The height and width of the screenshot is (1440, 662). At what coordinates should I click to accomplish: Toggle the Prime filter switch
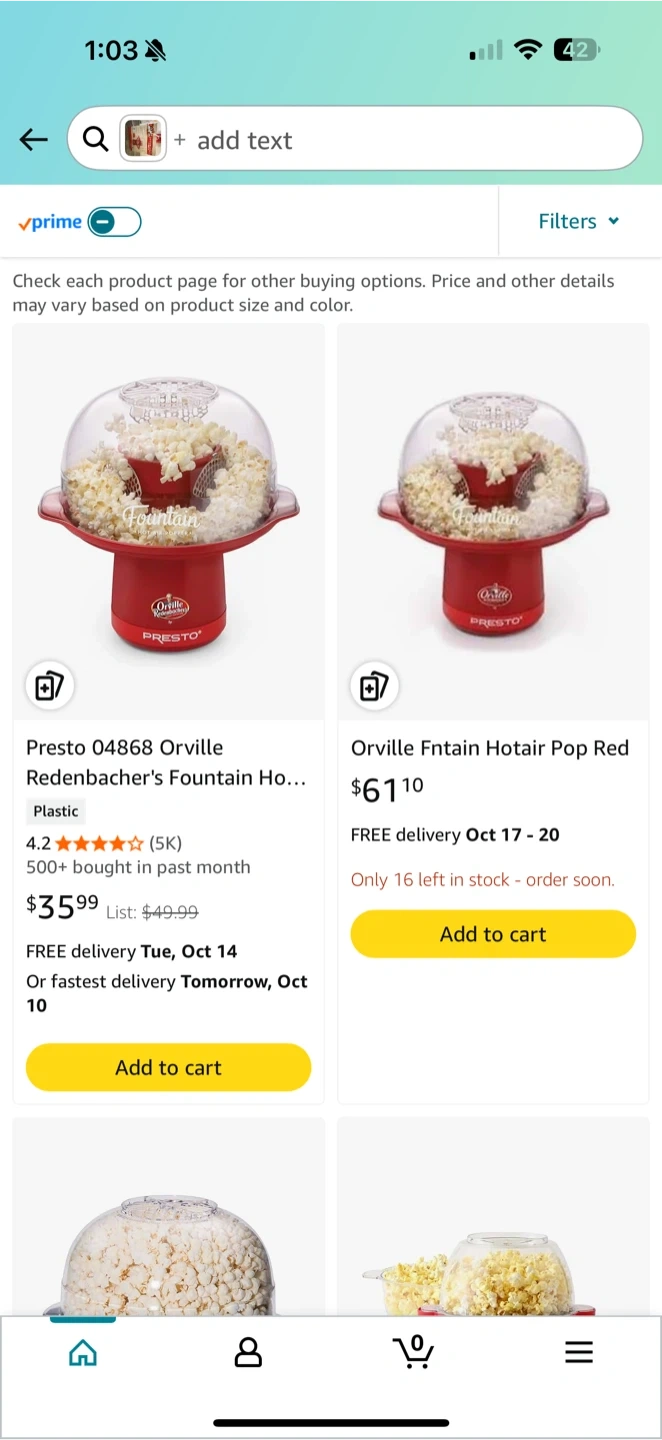pyautogui.click(x=114, y=222)
